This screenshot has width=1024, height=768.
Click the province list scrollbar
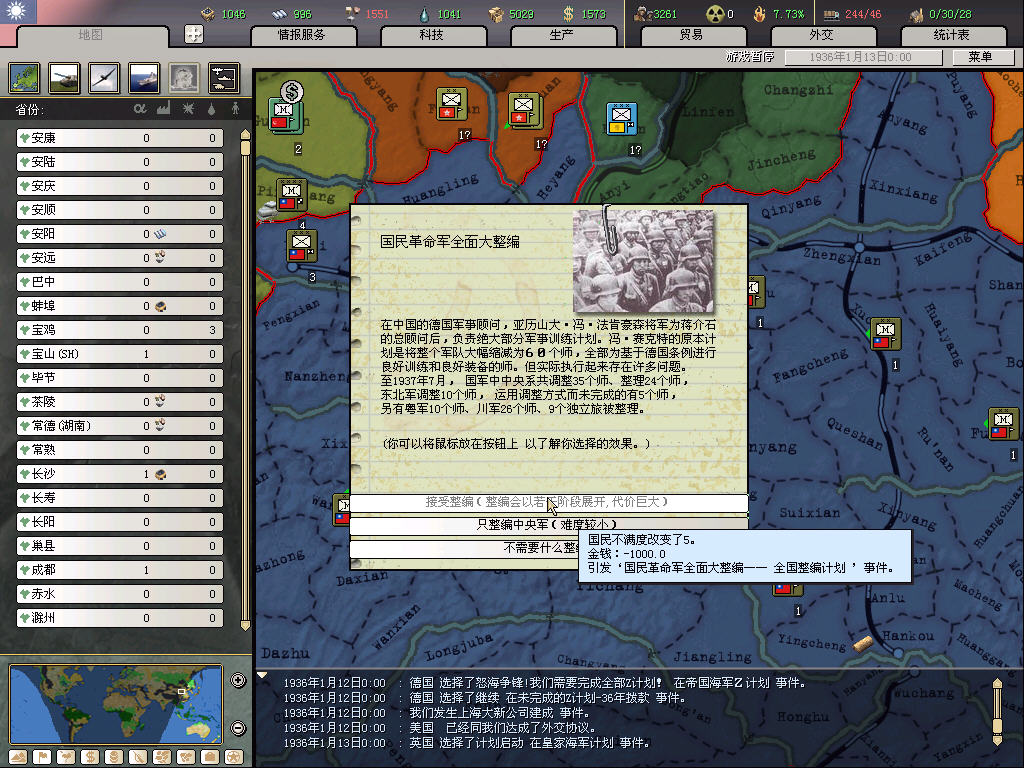(245, 380)
